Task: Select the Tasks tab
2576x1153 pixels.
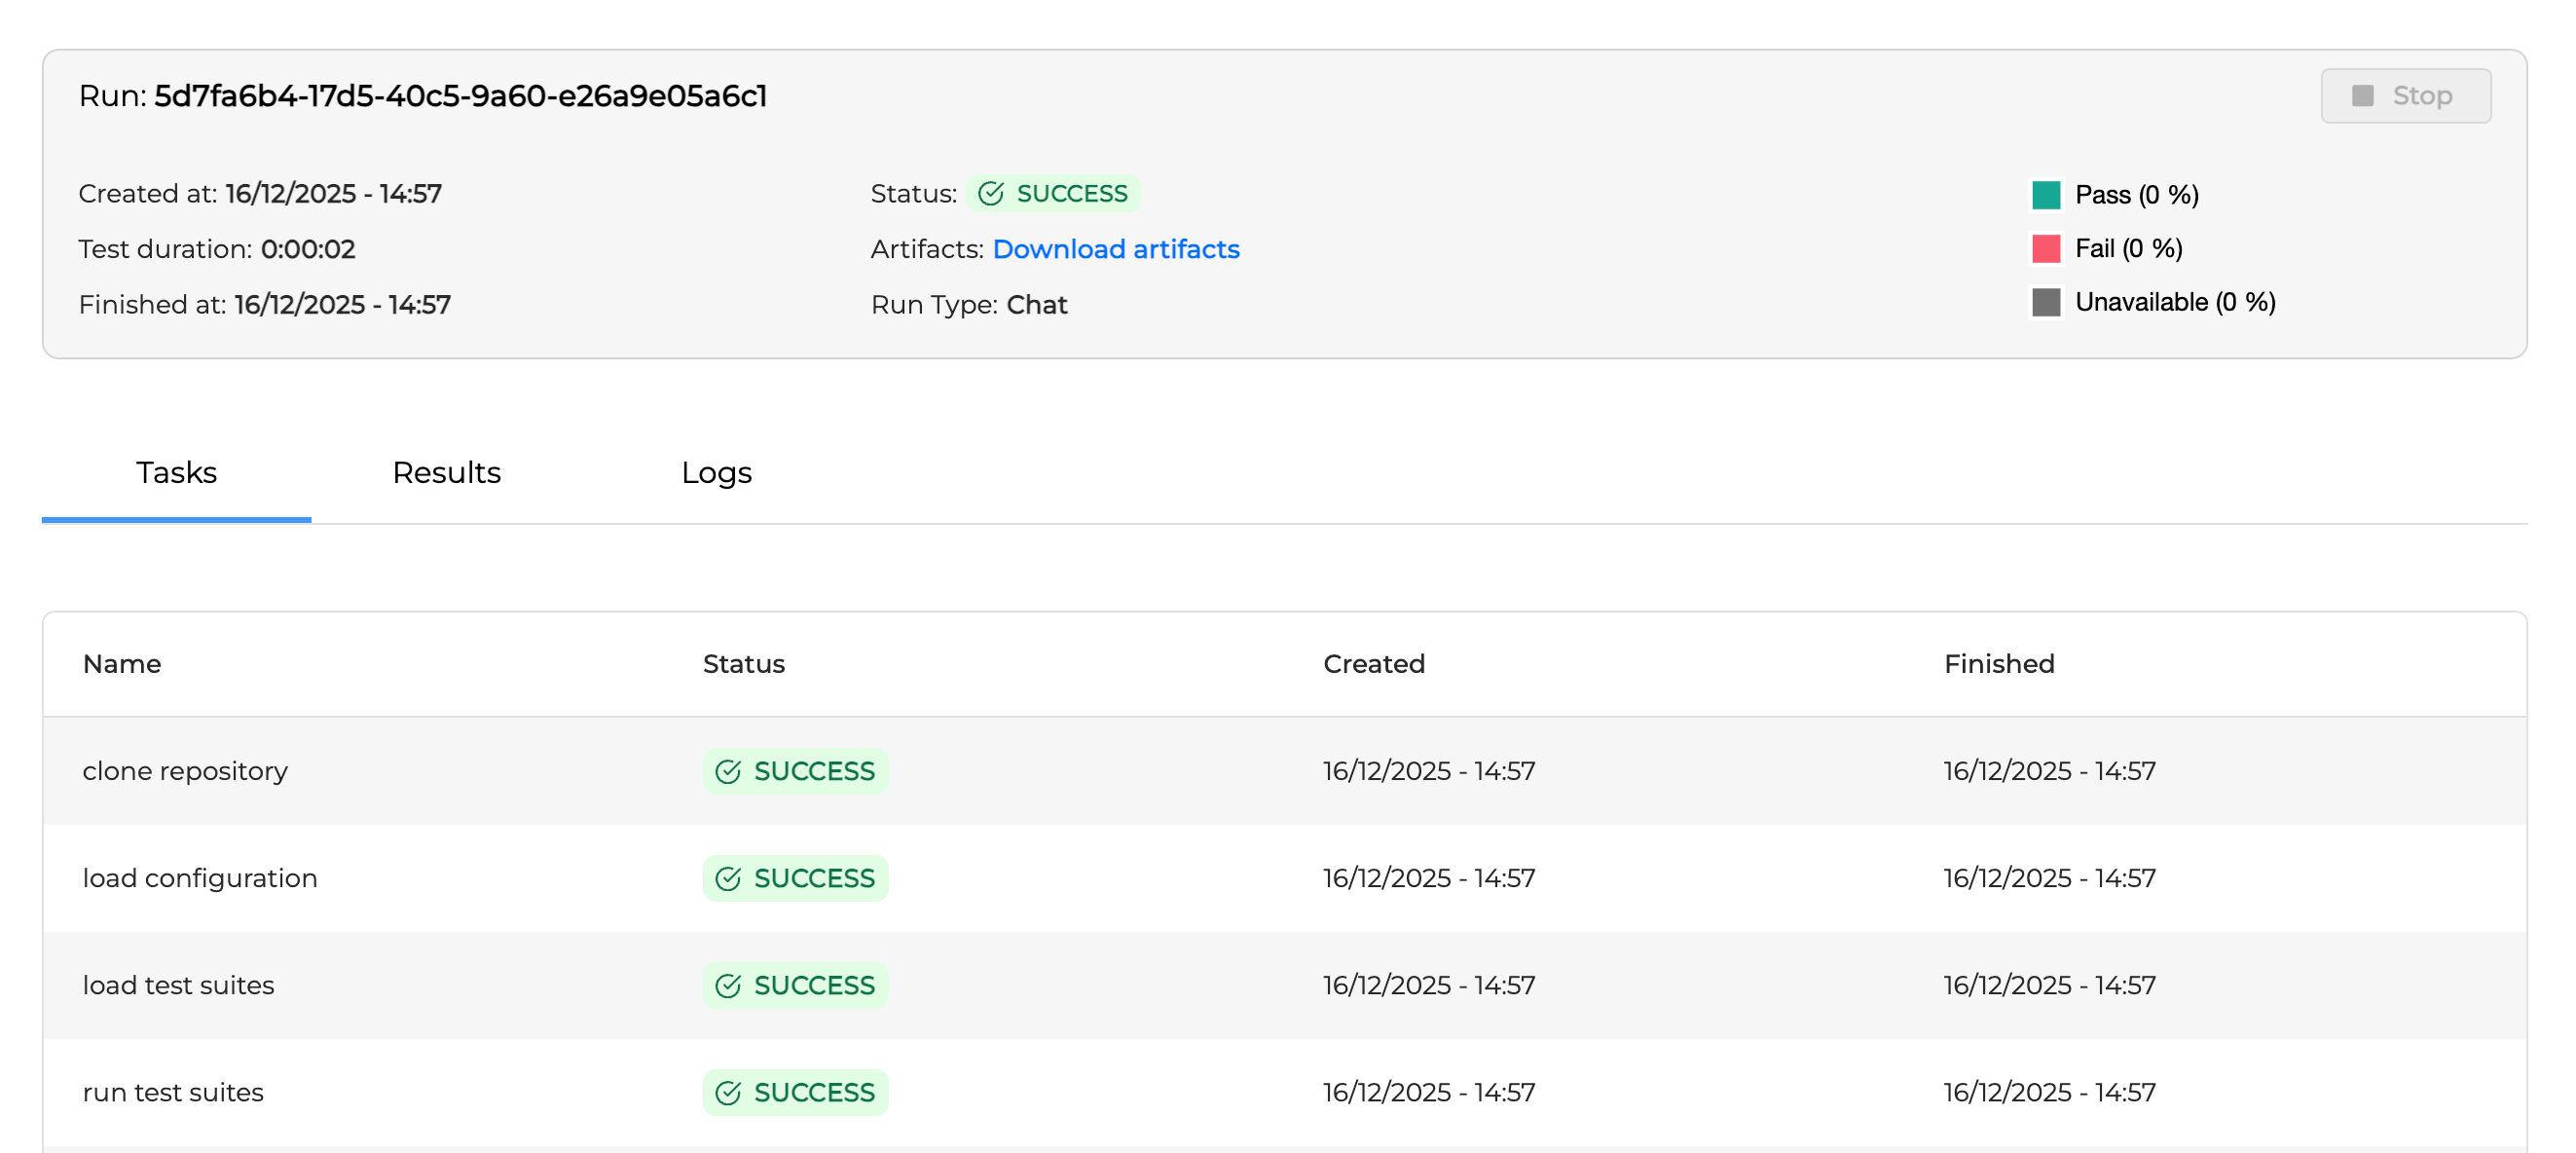Action: 176,472
